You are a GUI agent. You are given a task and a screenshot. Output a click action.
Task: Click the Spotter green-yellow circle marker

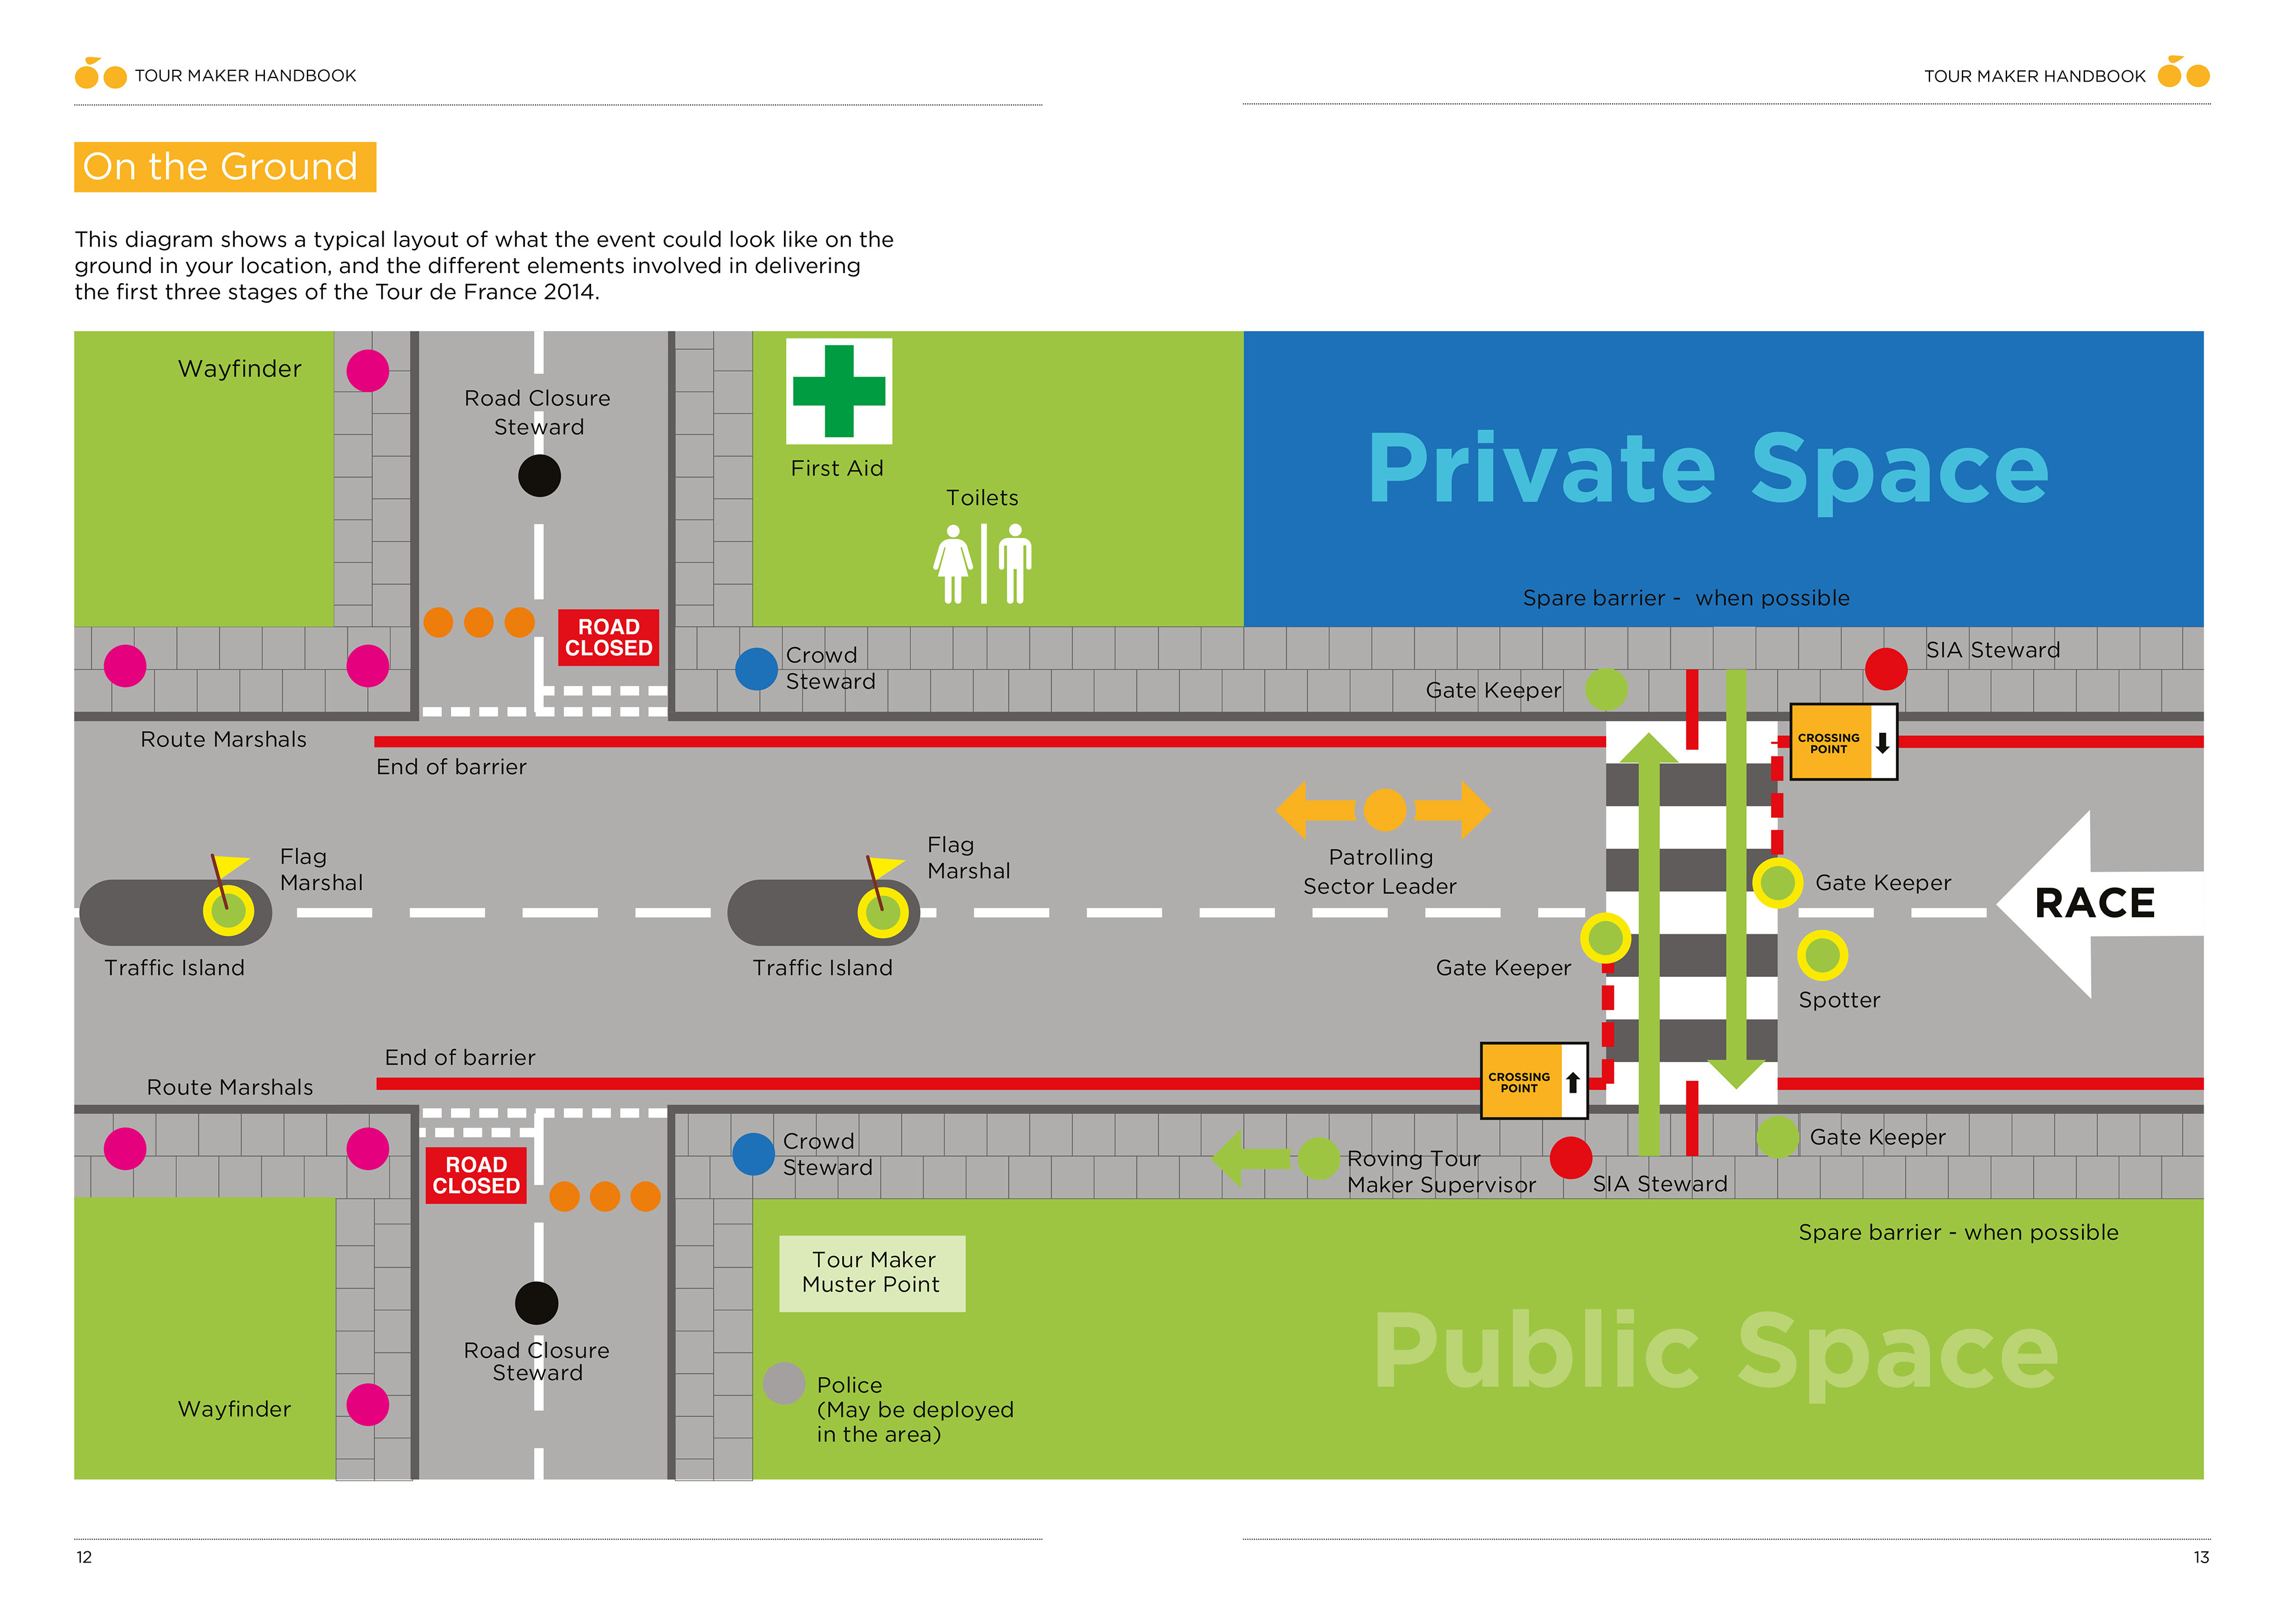[1821, 955]
